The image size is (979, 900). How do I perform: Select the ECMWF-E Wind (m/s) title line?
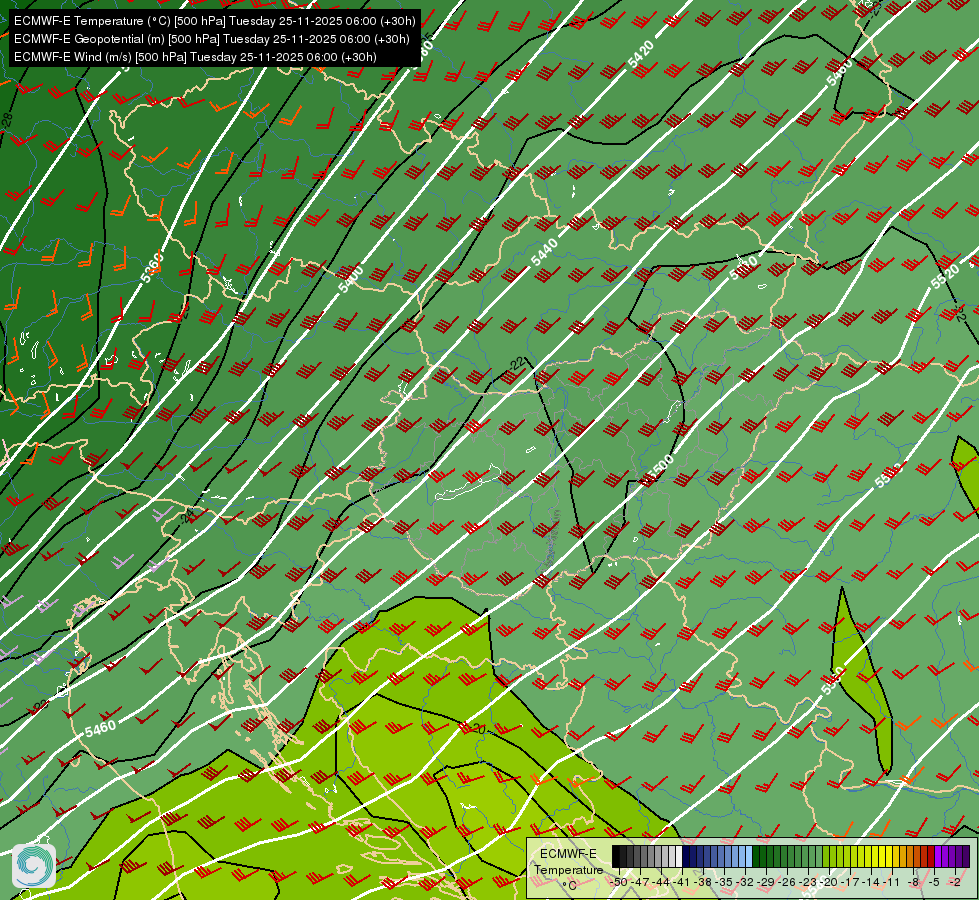pos(195,57)
